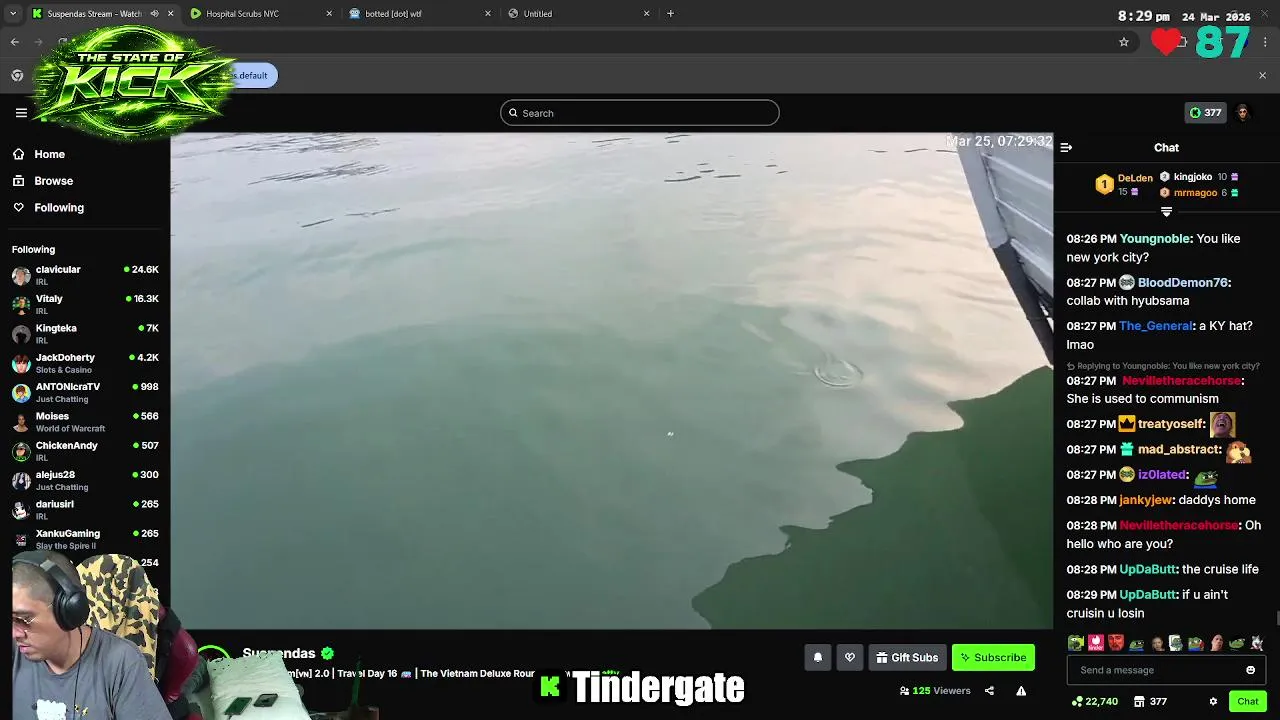Report stream using warning triangle icon
This screenshot has width=1280, height=720.
click(1021, 691)
